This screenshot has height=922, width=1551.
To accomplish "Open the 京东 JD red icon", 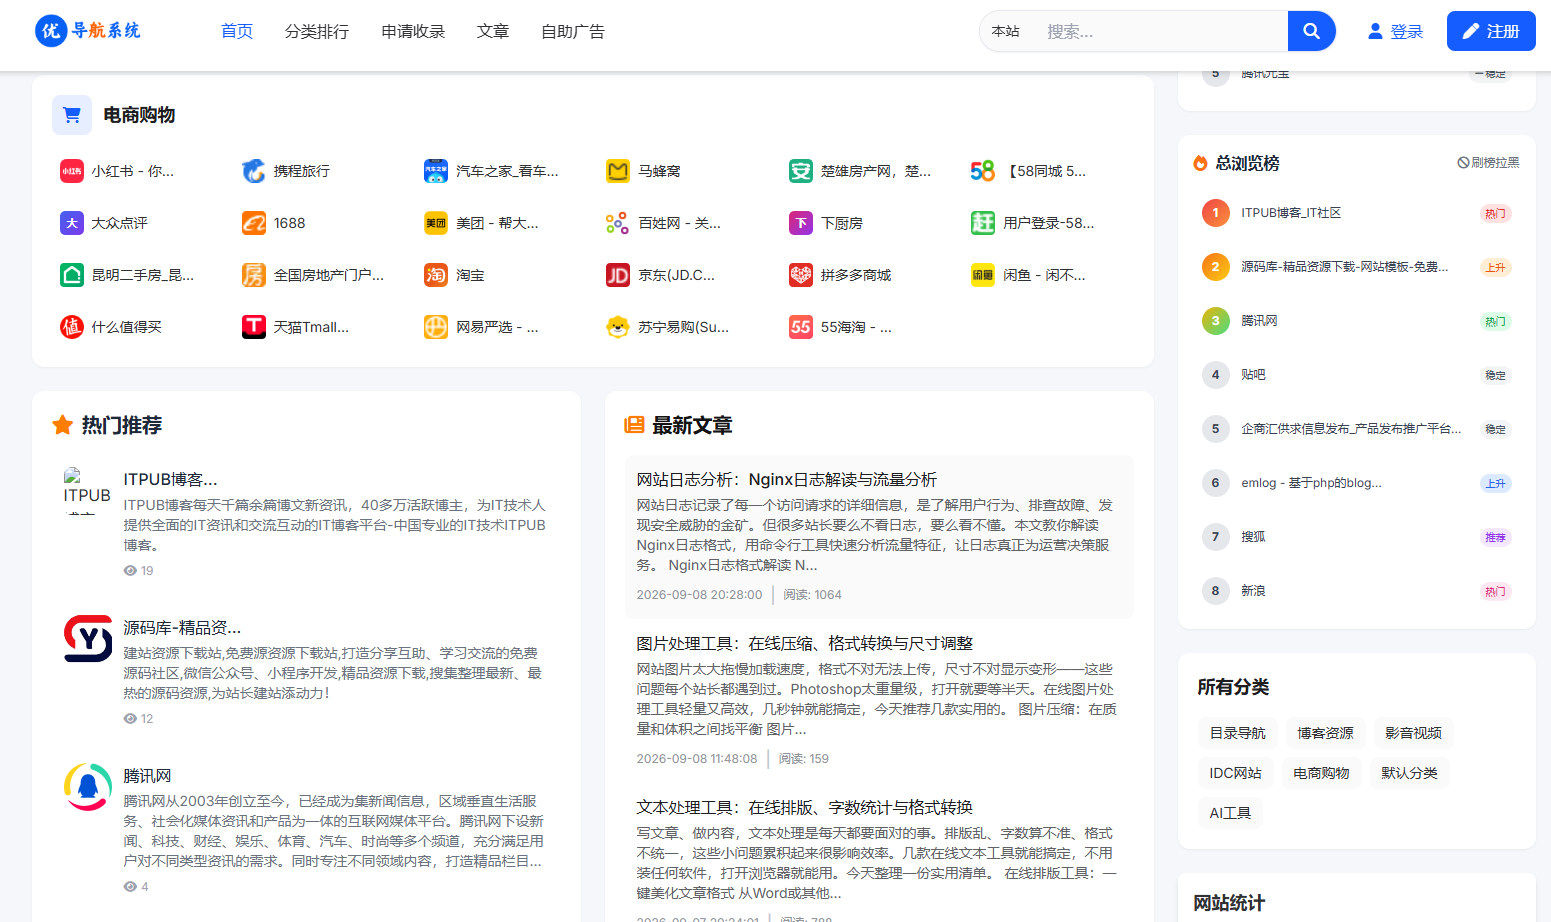I will click(618, 275).
